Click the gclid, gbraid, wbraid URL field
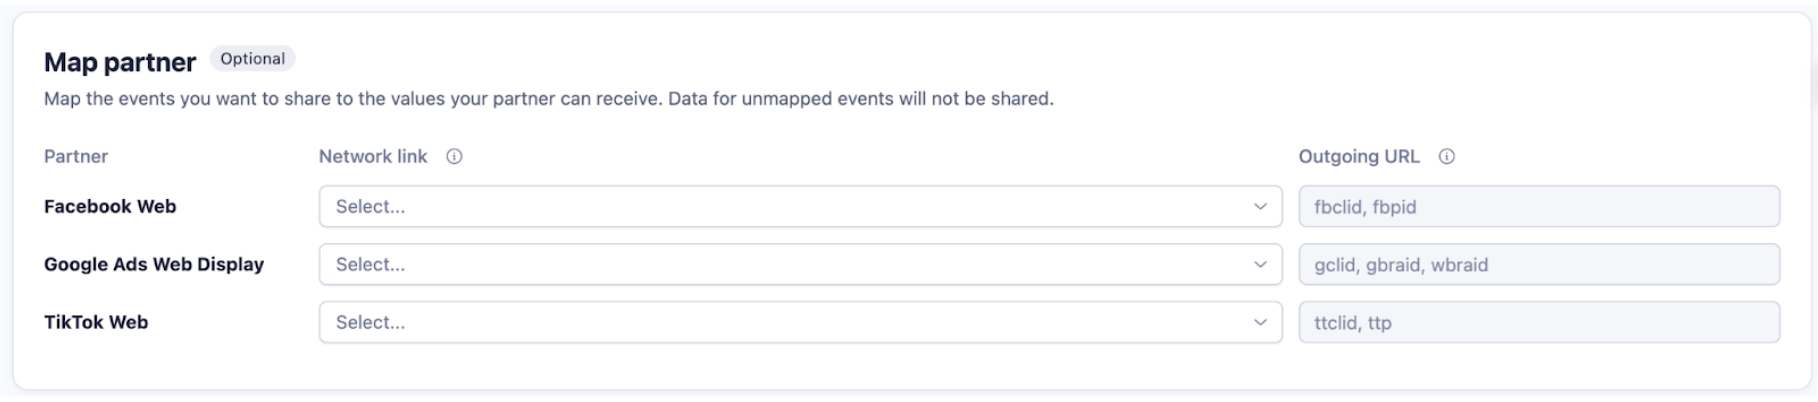The image size is (1818, 402). pos(1539,264)
